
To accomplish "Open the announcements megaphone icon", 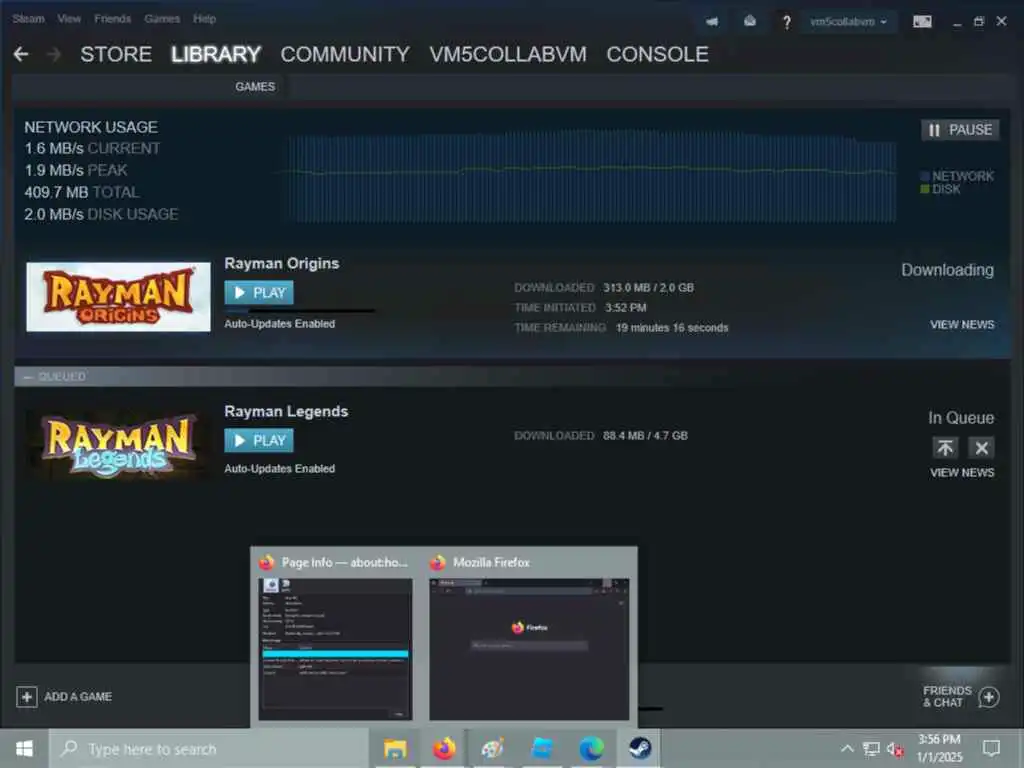I will coord(712,22).
